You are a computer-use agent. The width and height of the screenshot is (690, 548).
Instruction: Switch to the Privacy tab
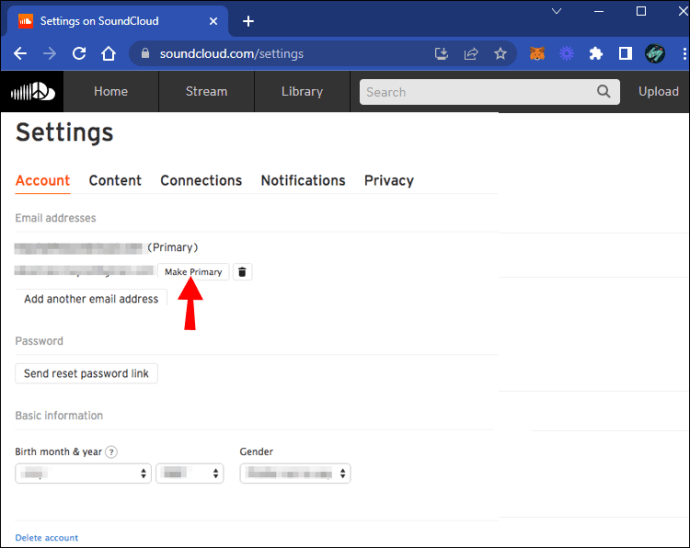coord(388,181)
